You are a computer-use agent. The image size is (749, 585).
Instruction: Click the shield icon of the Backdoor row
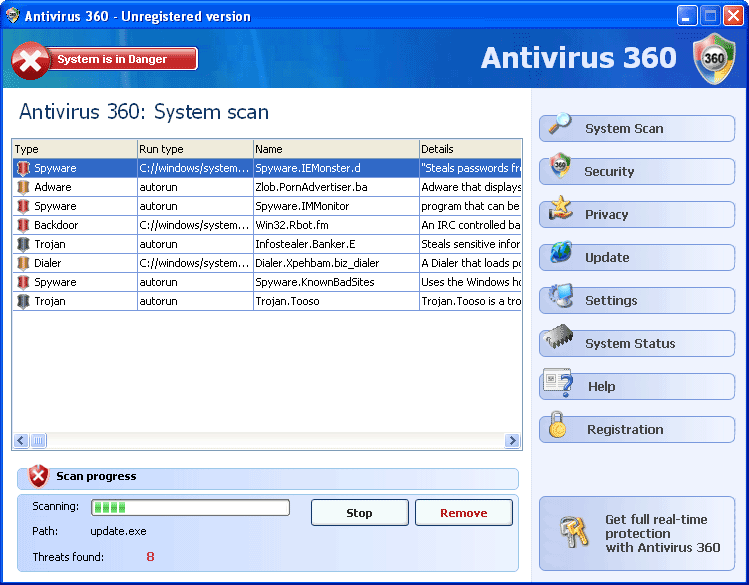23,225
